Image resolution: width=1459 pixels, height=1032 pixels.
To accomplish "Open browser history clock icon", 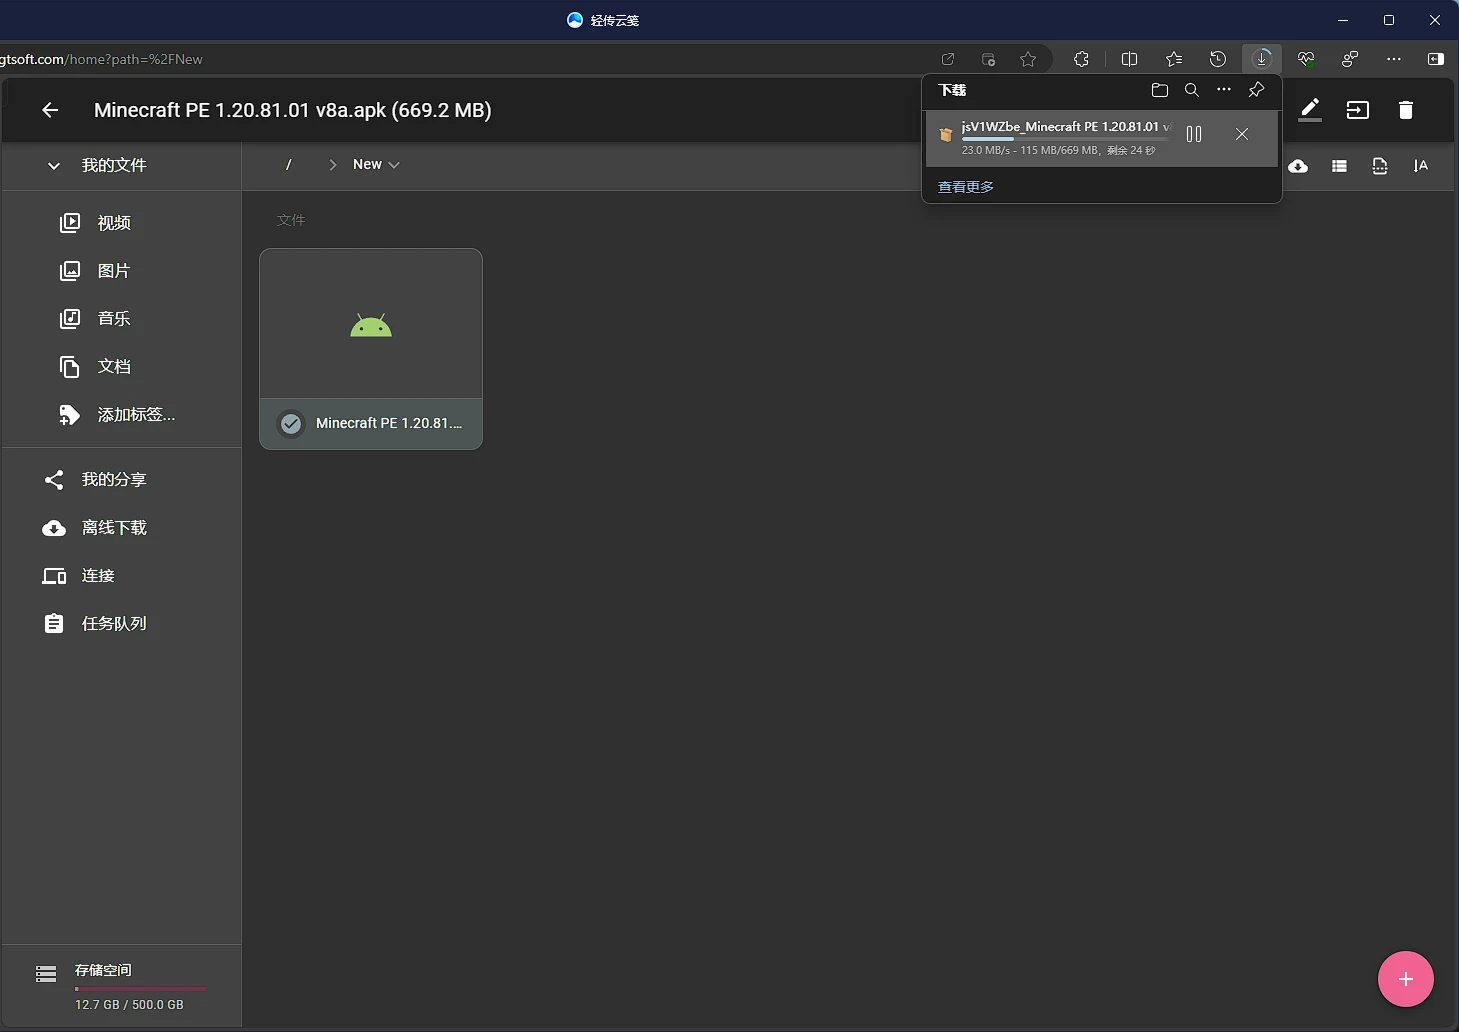I will click(1218, 59).
